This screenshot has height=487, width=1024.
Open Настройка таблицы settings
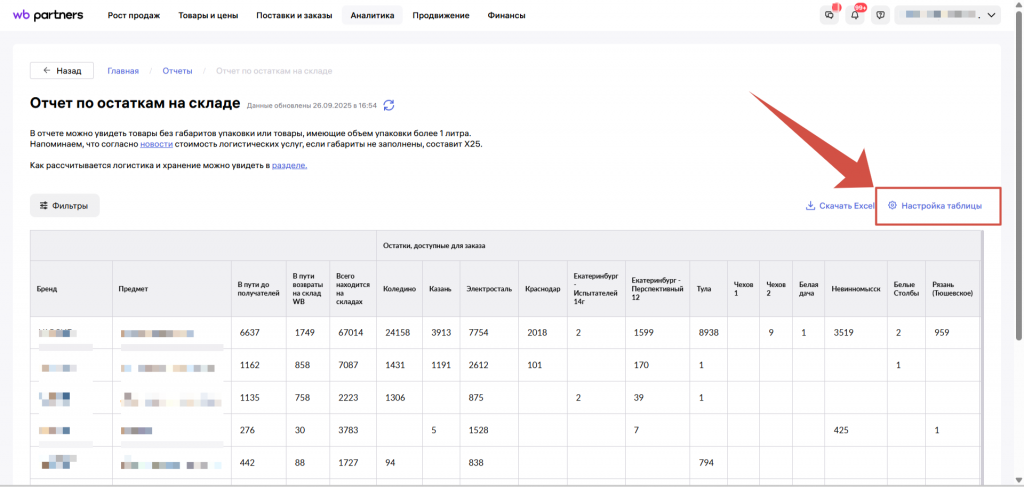(935, 206)
